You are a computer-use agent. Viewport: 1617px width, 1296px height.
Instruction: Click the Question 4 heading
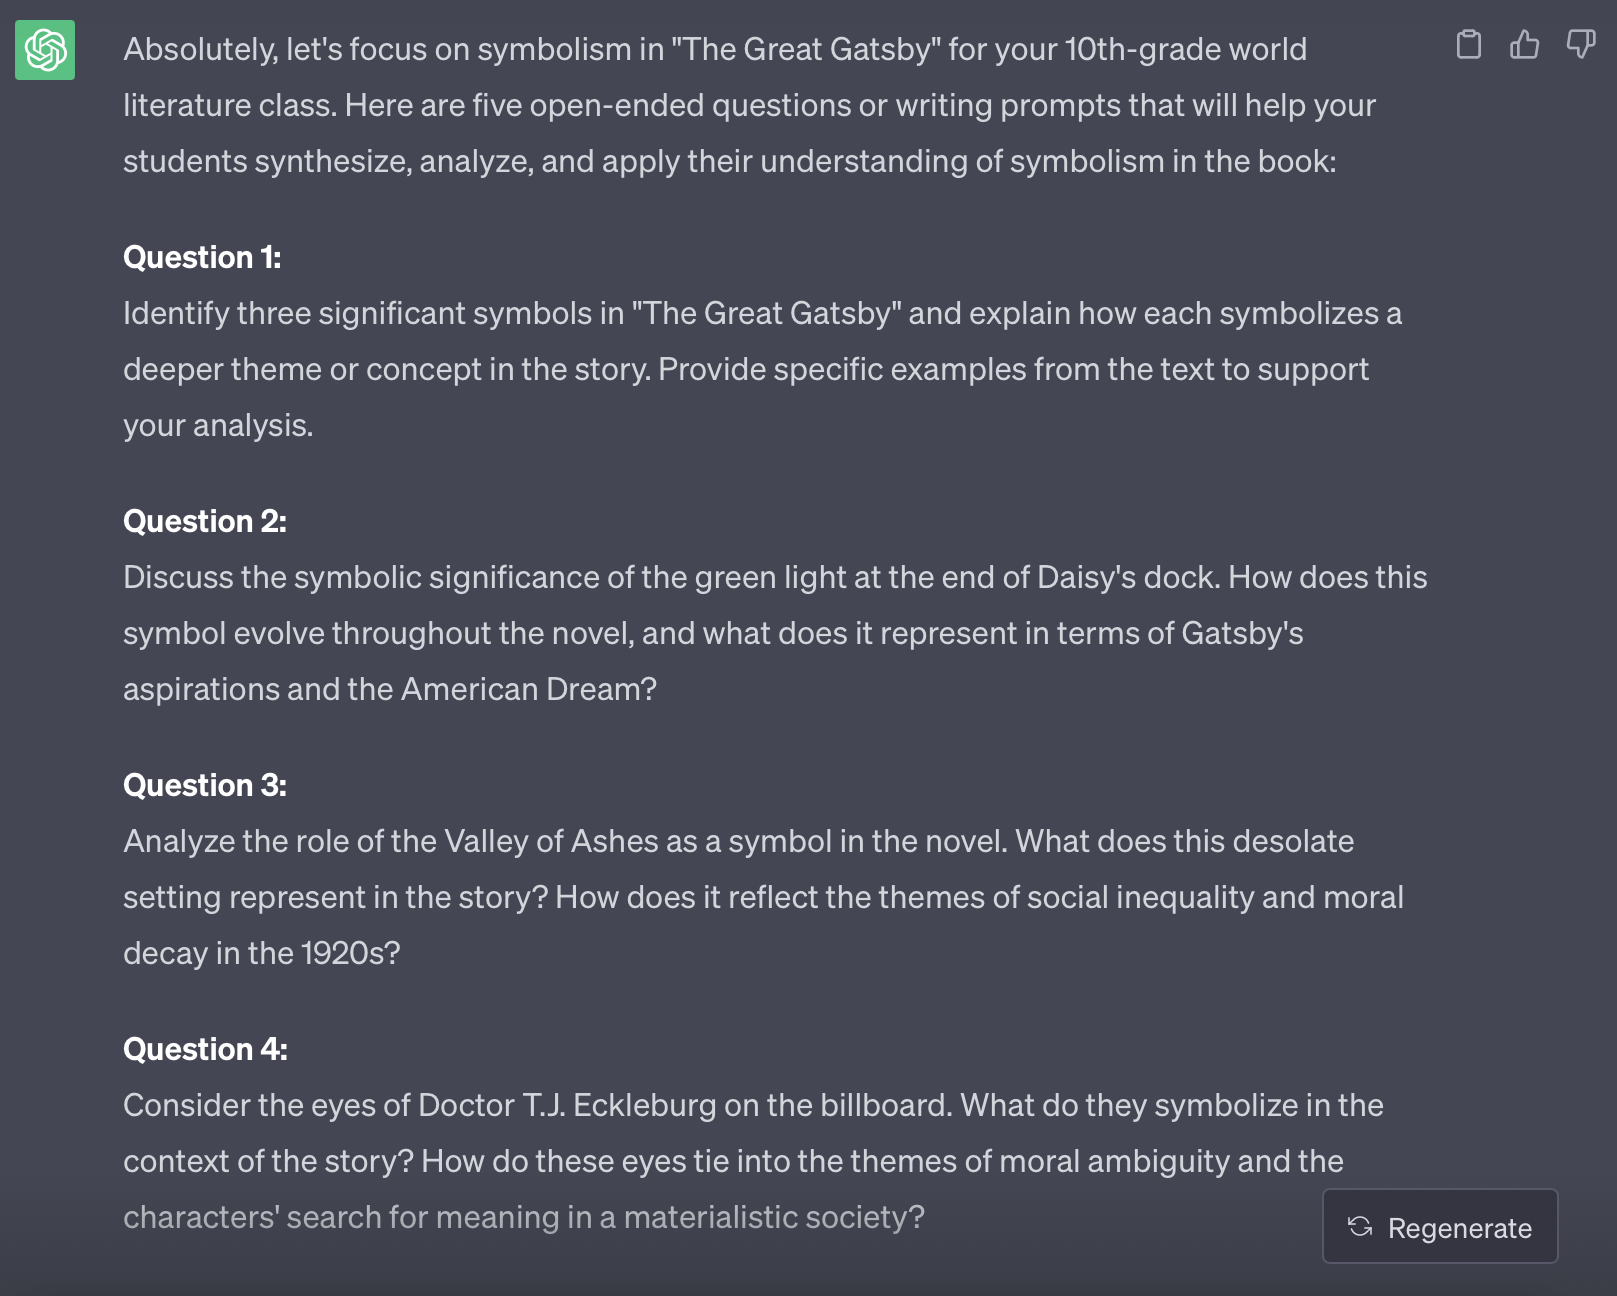(204, 1049)
